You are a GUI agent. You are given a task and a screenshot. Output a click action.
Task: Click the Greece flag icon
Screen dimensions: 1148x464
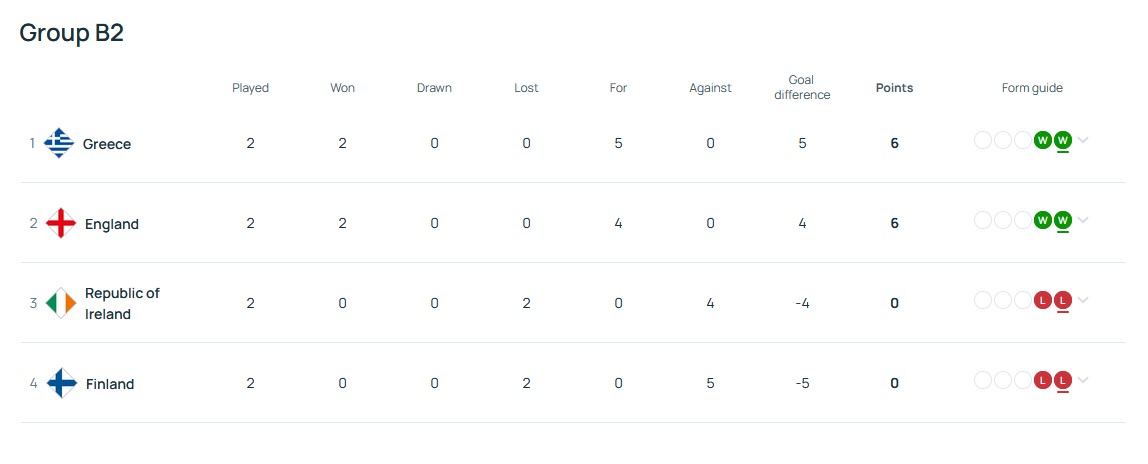click(x=59, y=143)
